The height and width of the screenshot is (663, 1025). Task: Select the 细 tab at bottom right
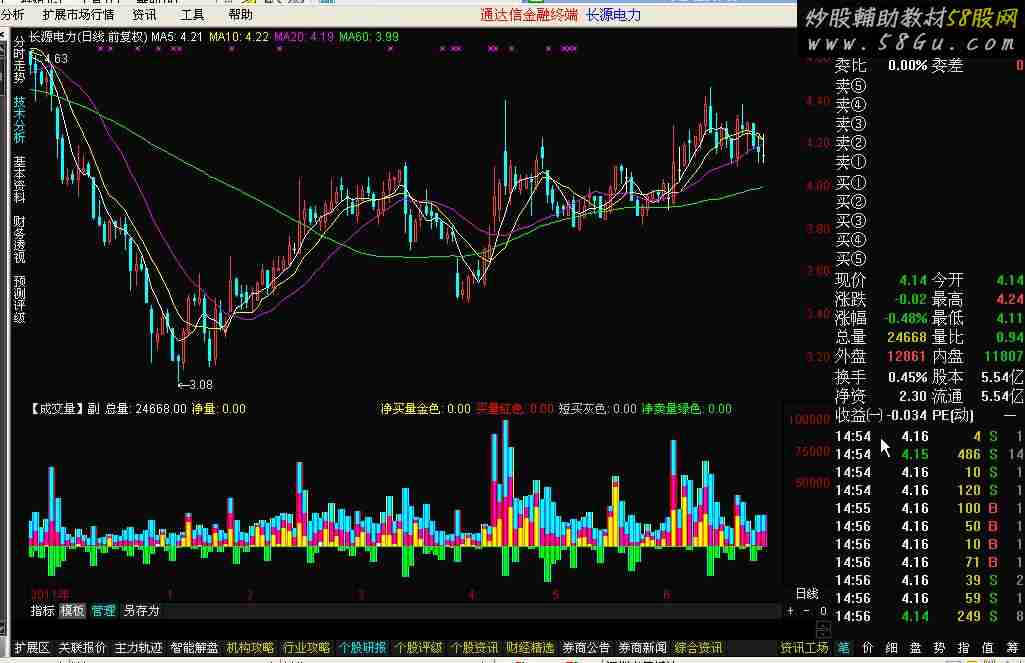(x=891, y=648)
